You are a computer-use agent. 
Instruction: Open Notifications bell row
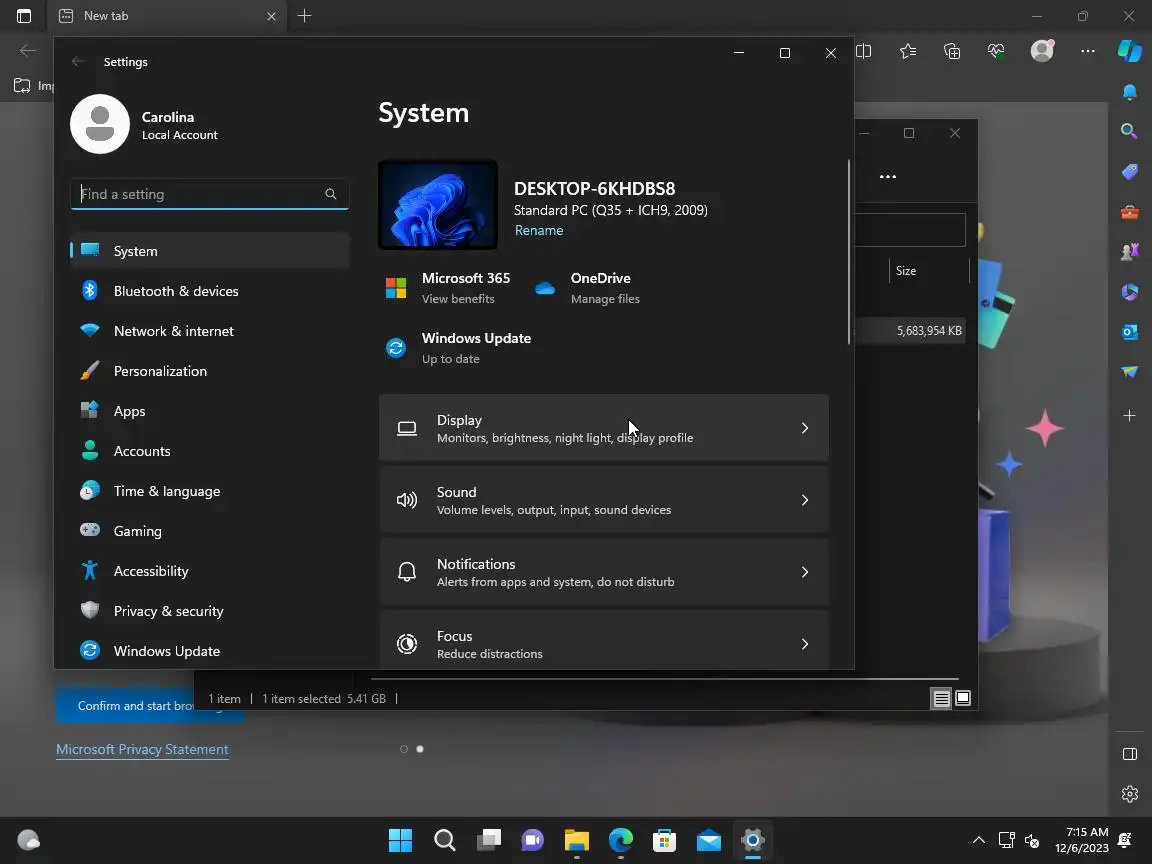[x=604, y=572]
